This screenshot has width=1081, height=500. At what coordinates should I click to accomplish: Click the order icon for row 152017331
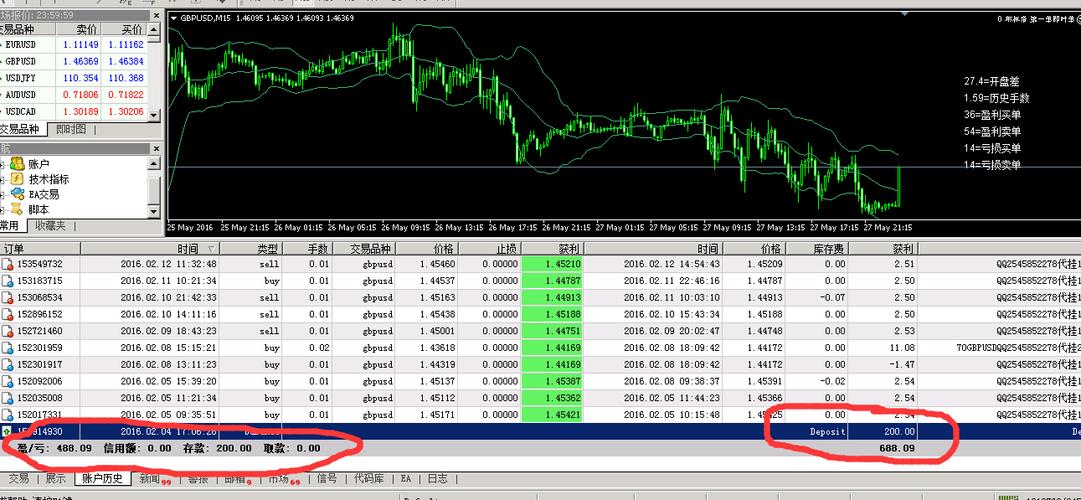pos(8,415)
